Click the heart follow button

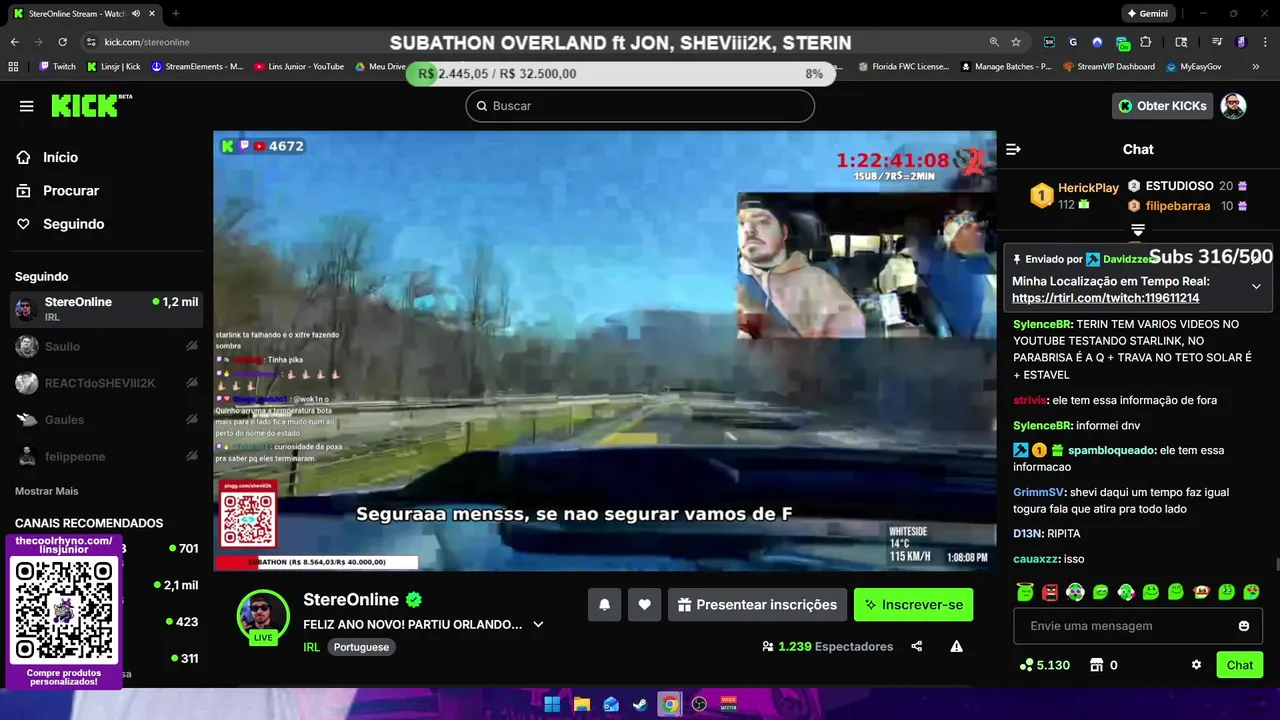point(644,604)
